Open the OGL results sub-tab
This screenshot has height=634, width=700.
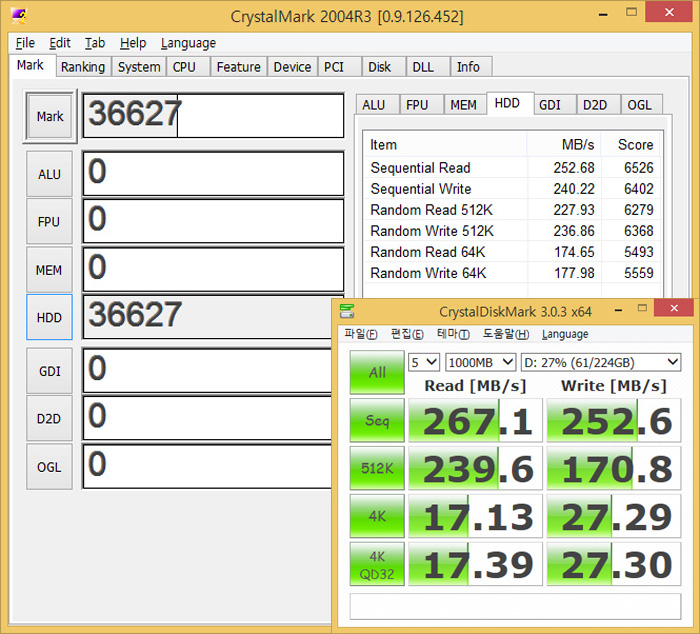click(x=640, y=105)
